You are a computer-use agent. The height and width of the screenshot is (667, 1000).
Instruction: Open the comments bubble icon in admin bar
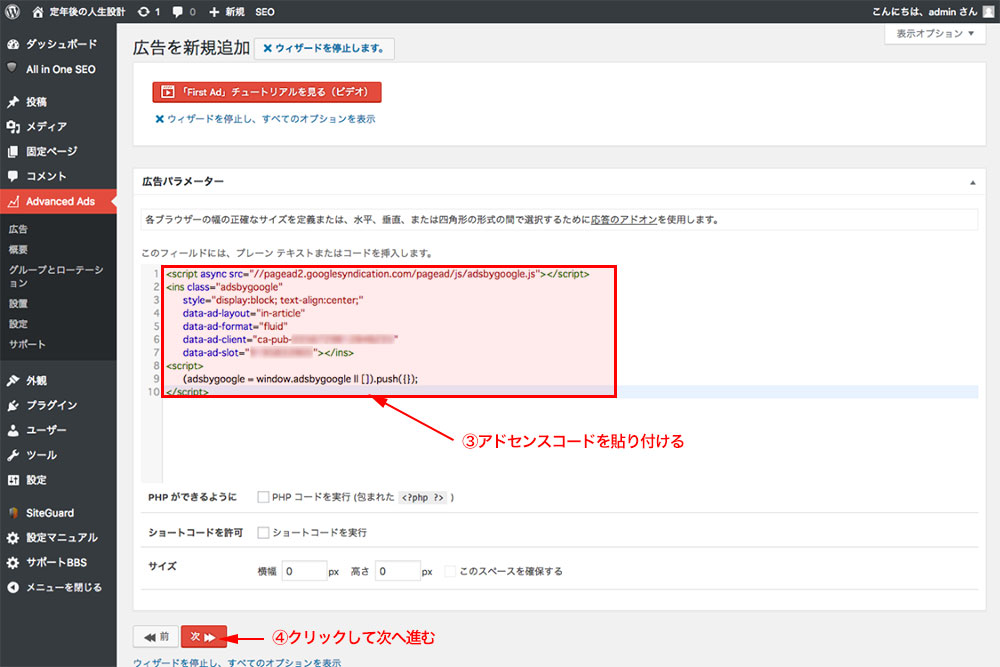coord(177,12)
